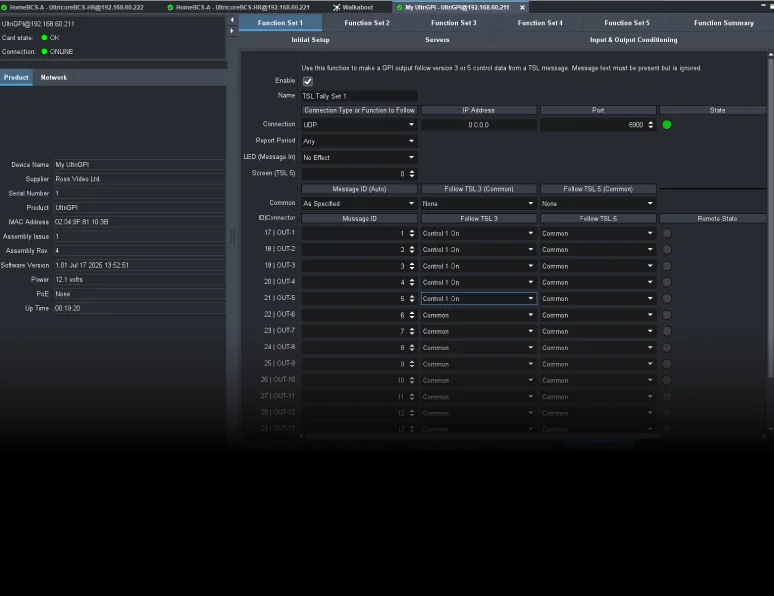Screen dimensions: 774x596
Task: Switch to HomeBCS-A 192.168.60.221 tab
Action: click(243, 7)
